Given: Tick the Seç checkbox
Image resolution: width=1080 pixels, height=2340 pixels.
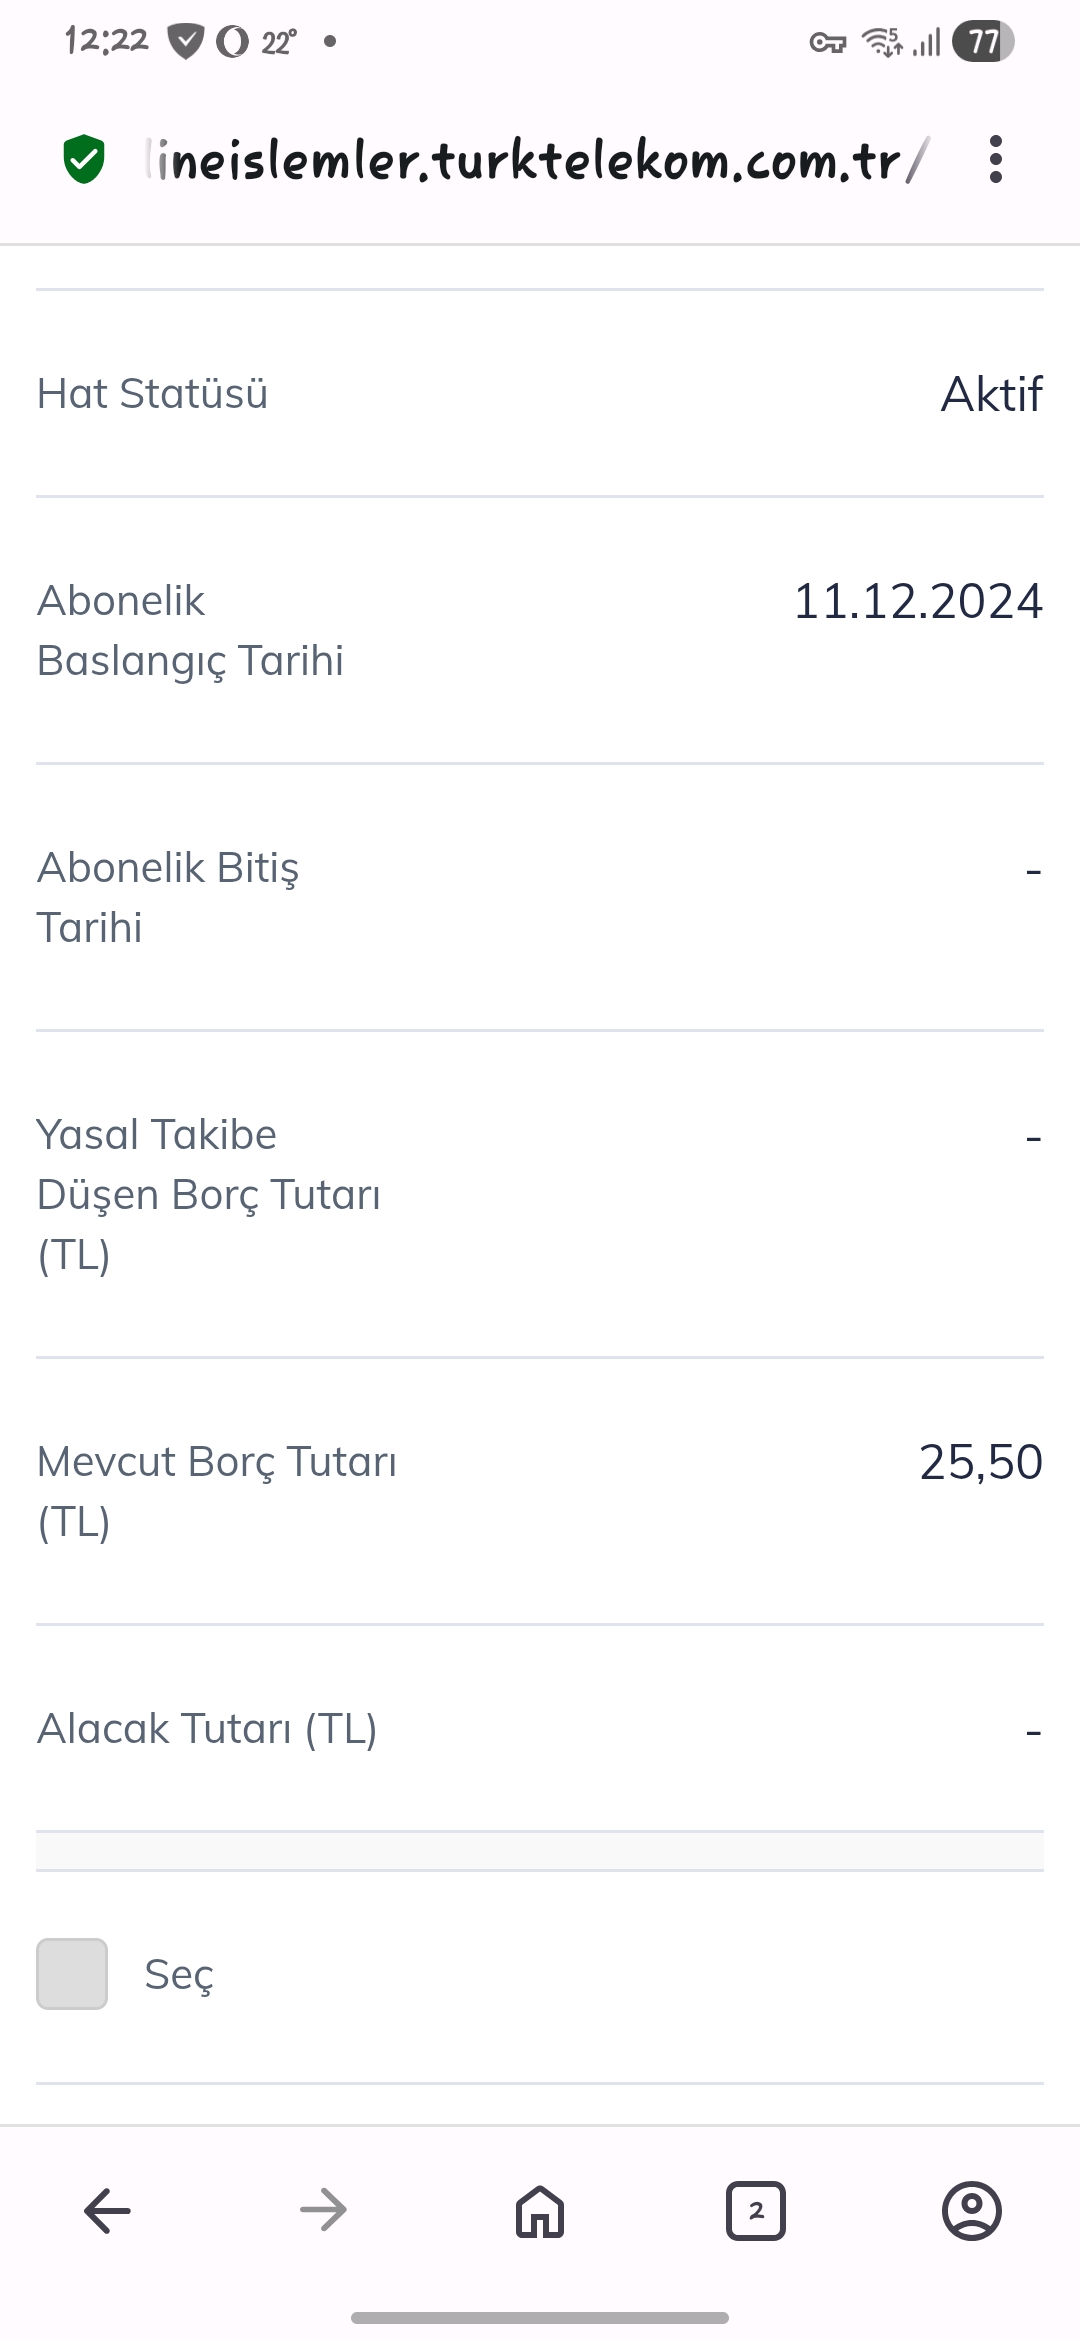Looking at the screenshot, I should pyautogui.click(x=72, y=1974).
